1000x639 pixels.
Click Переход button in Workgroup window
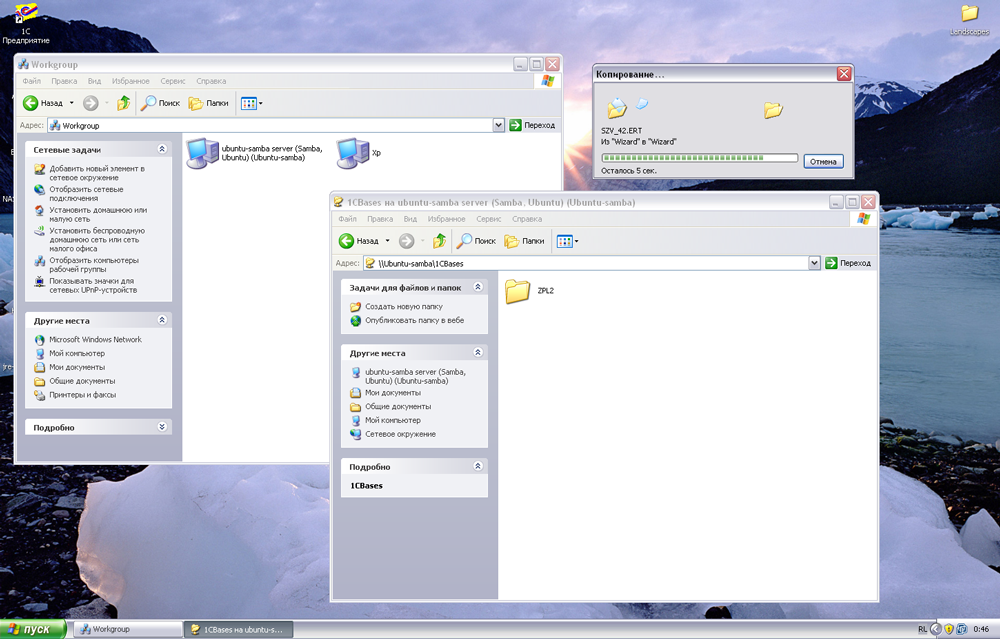532,125
